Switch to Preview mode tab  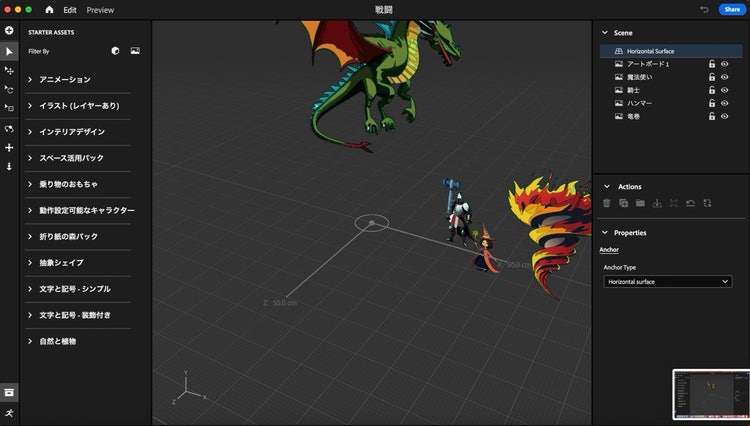(x=100, y=10)
